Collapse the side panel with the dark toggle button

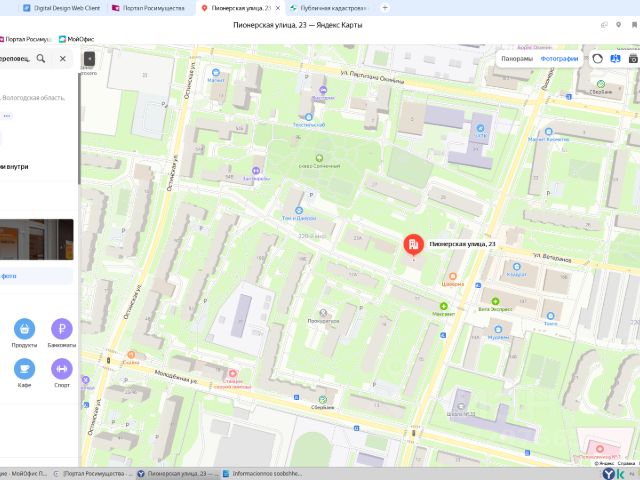89,59
